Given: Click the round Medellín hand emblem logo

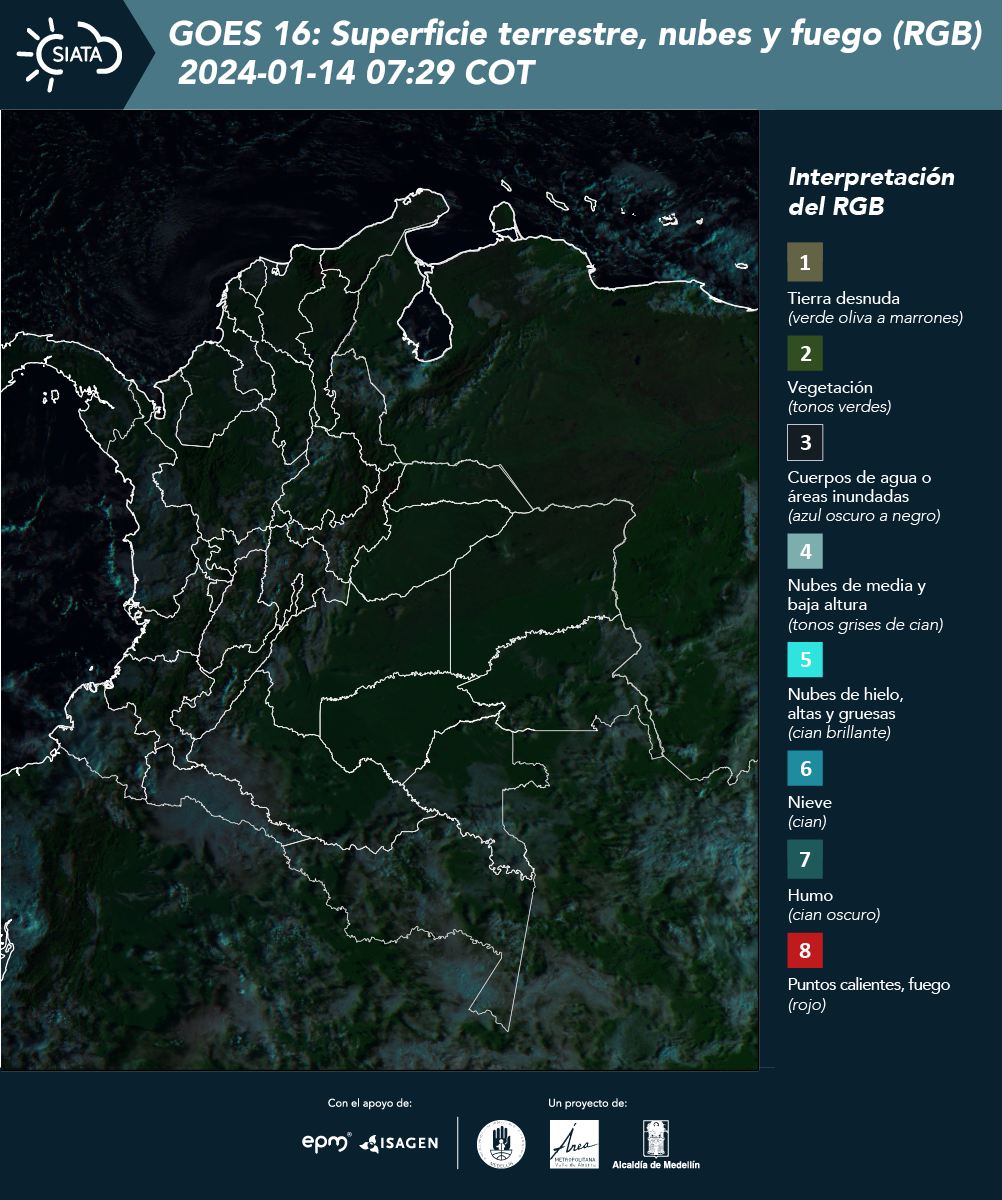Looking at the screenshot, I should point(501,1144).
